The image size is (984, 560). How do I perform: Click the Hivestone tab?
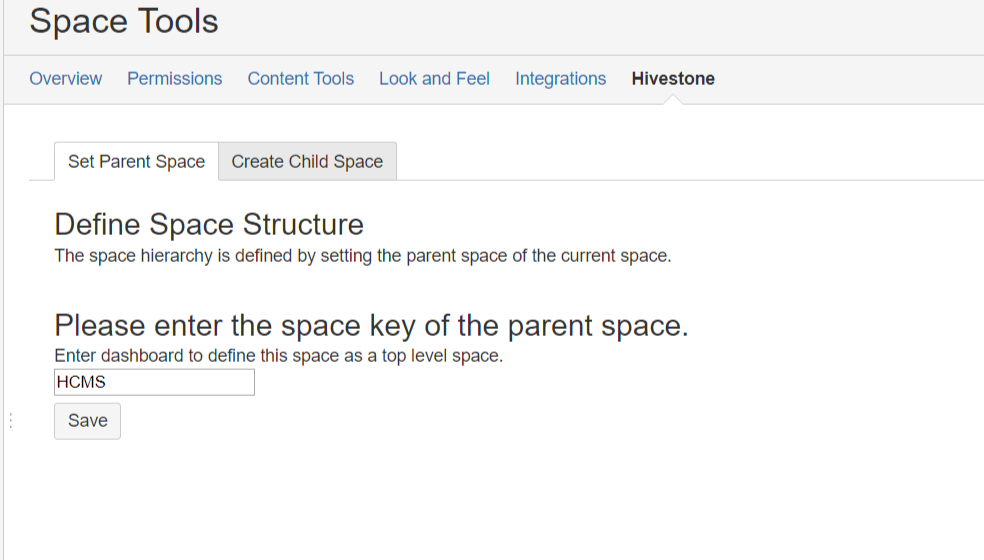click(x=673, y=79)
